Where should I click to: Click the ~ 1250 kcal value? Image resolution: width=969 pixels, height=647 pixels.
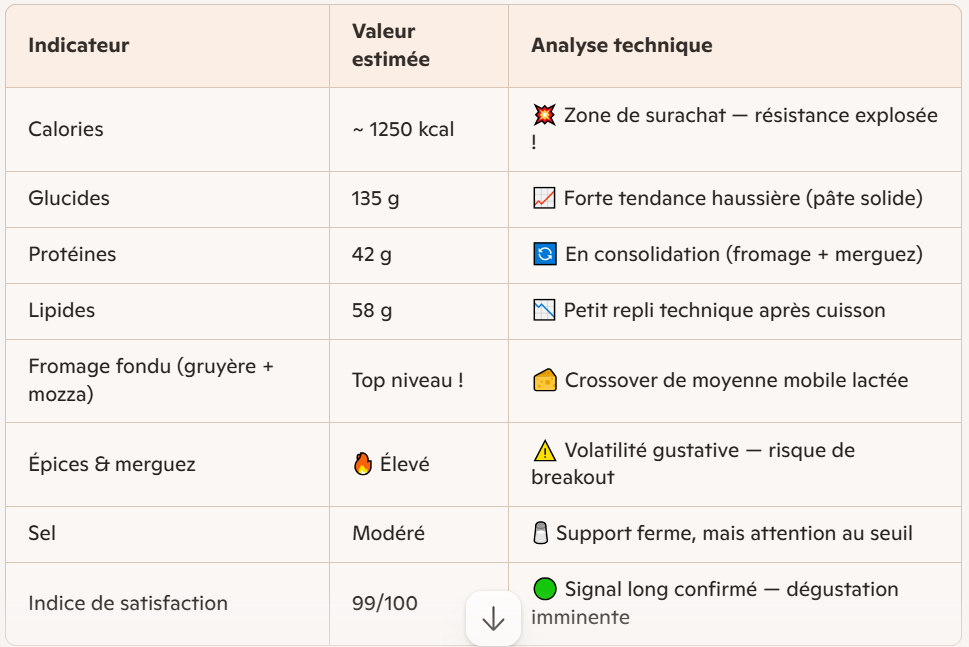pos(402,130)
